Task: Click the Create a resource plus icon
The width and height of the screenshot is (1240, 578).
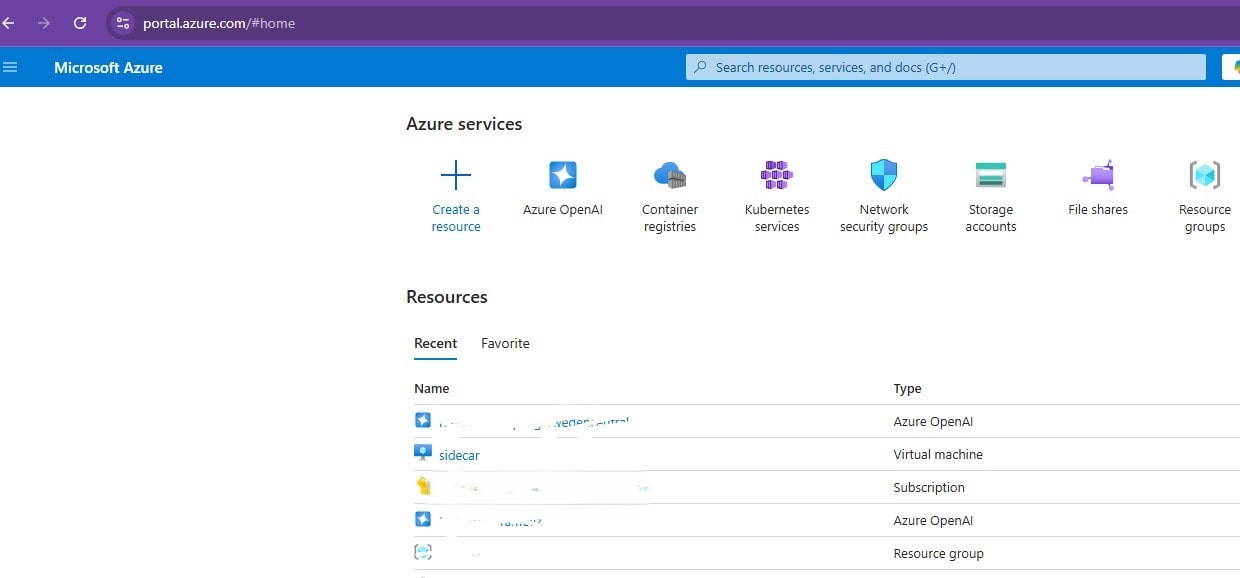Action: point(456,176)
